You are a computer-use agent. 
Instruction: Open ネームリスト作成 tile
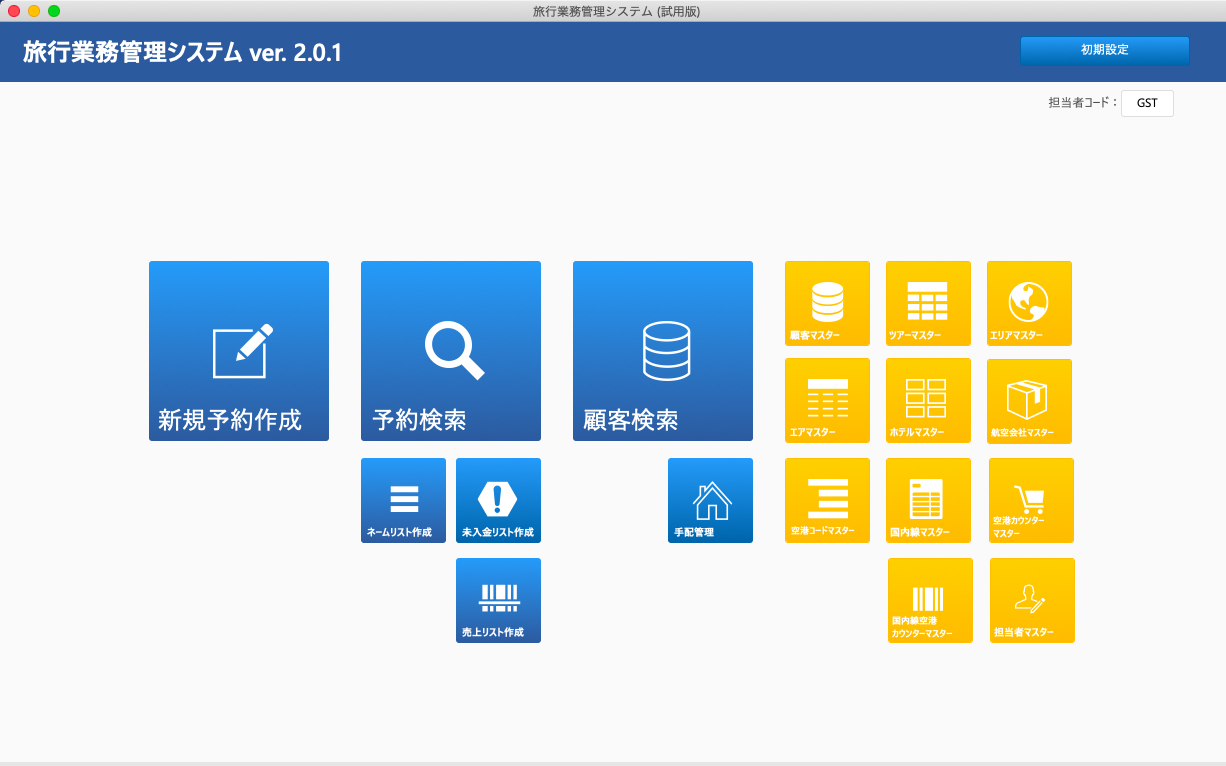click(x=403, y=500)
